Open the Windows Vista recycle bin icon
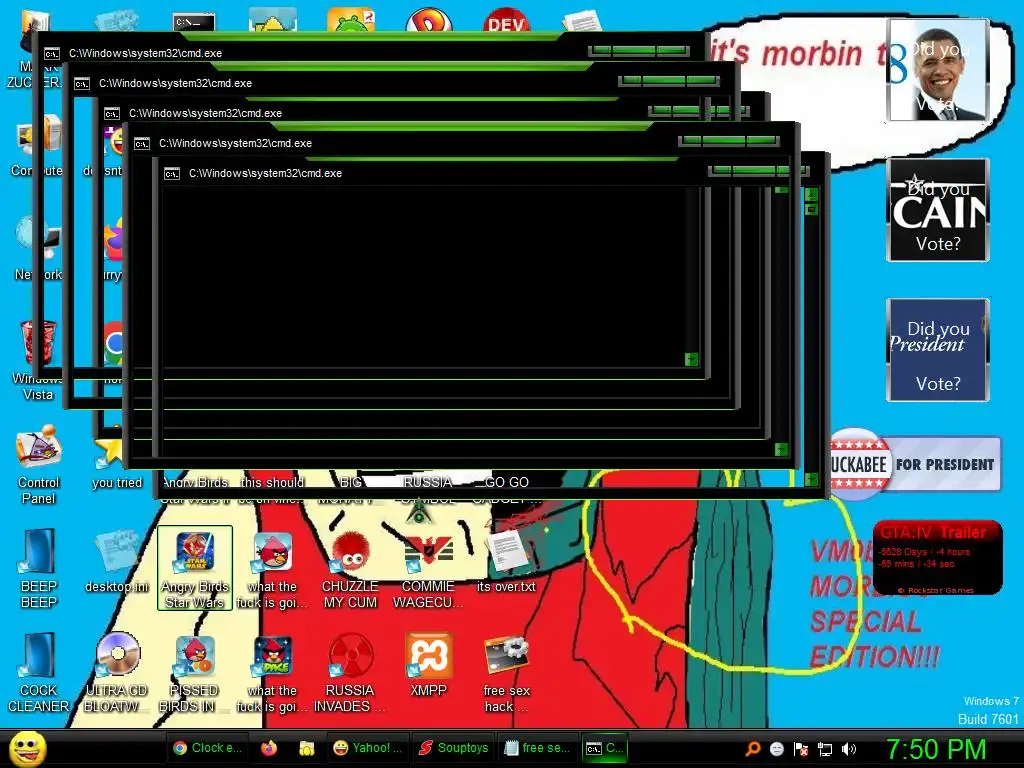 click(38, 360)
